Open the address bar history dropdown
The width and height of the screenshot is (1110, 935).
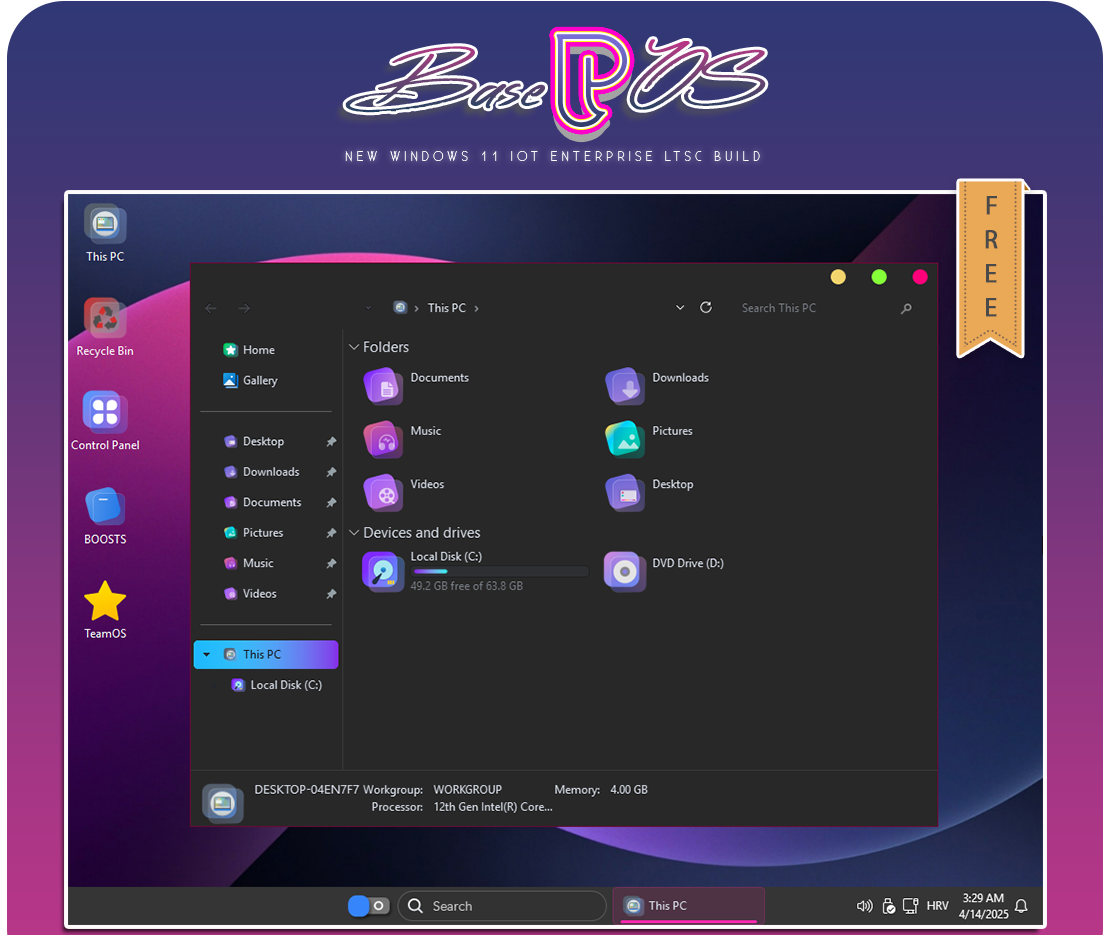click(x=680, y=307)
